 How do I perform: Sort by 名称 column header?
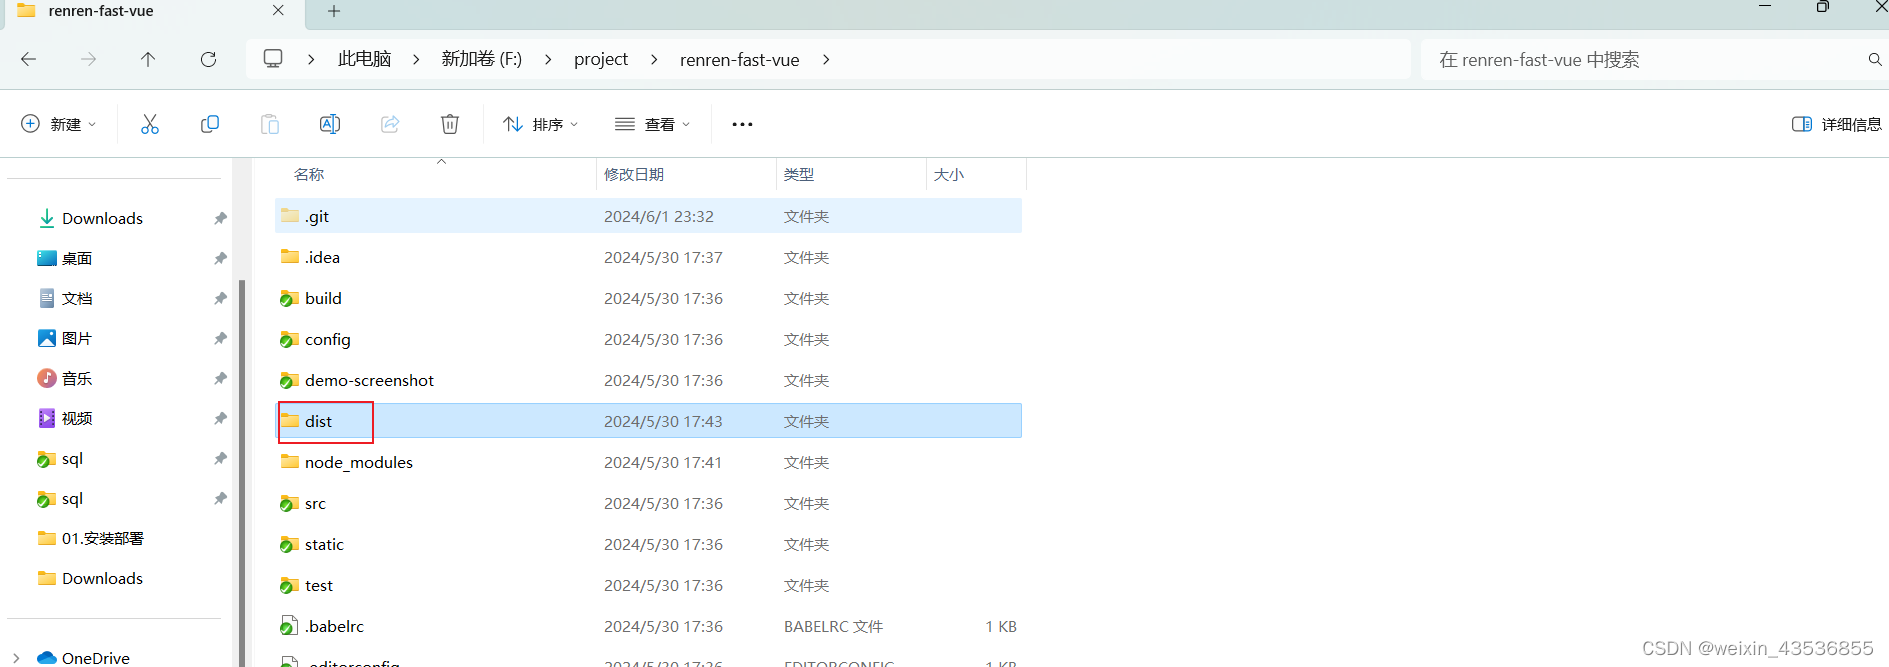(435, 174)
